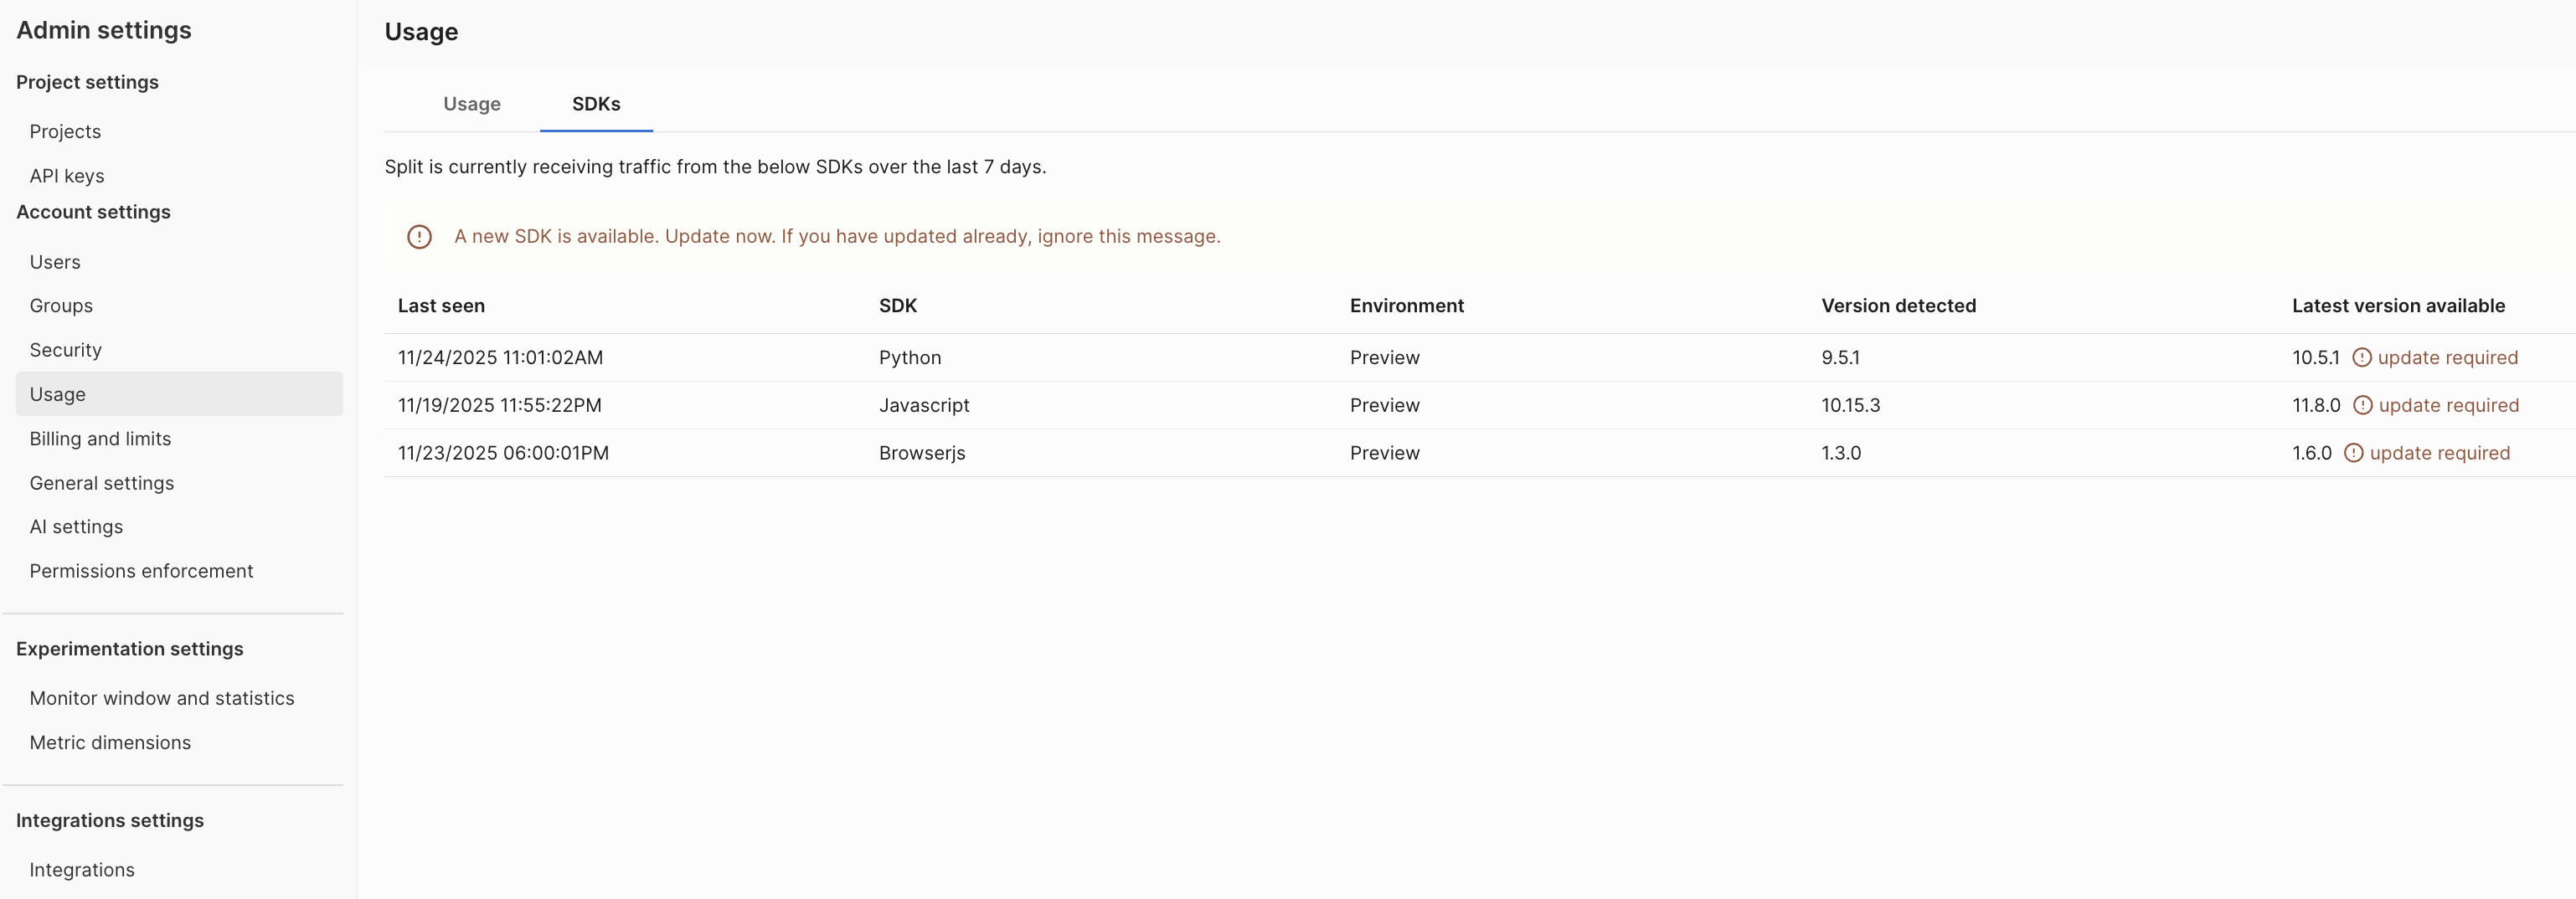
Task: Click the warning icon in the SDK banner
Action: click(419, 237)
